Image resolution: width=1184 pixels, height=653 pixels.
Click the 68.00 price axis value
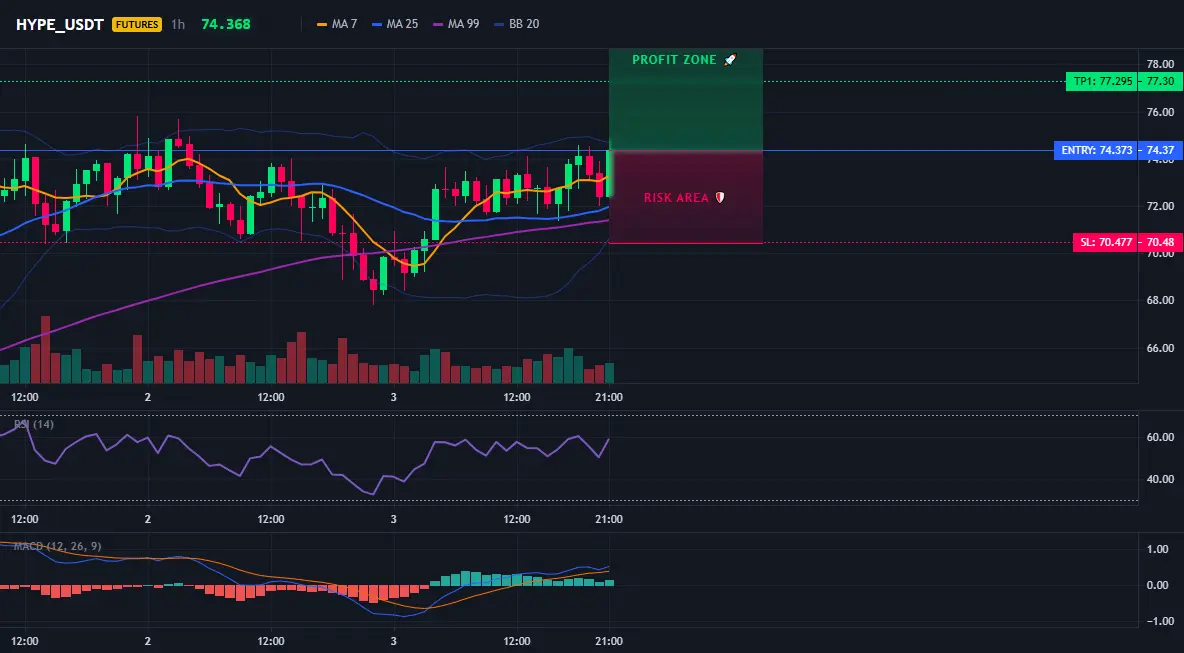coord(1160,300)
